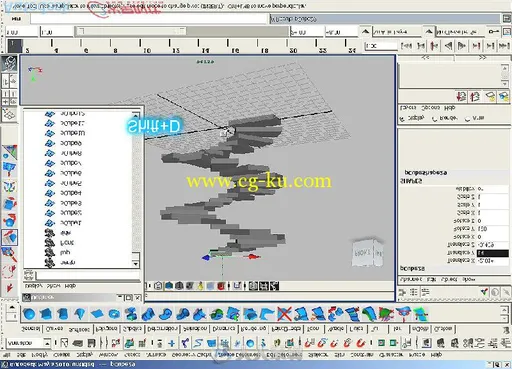Viewport: 512px width, 369px height.
Task: Select the NURBS cone shelf icon
Action: (x=80, y=314)
